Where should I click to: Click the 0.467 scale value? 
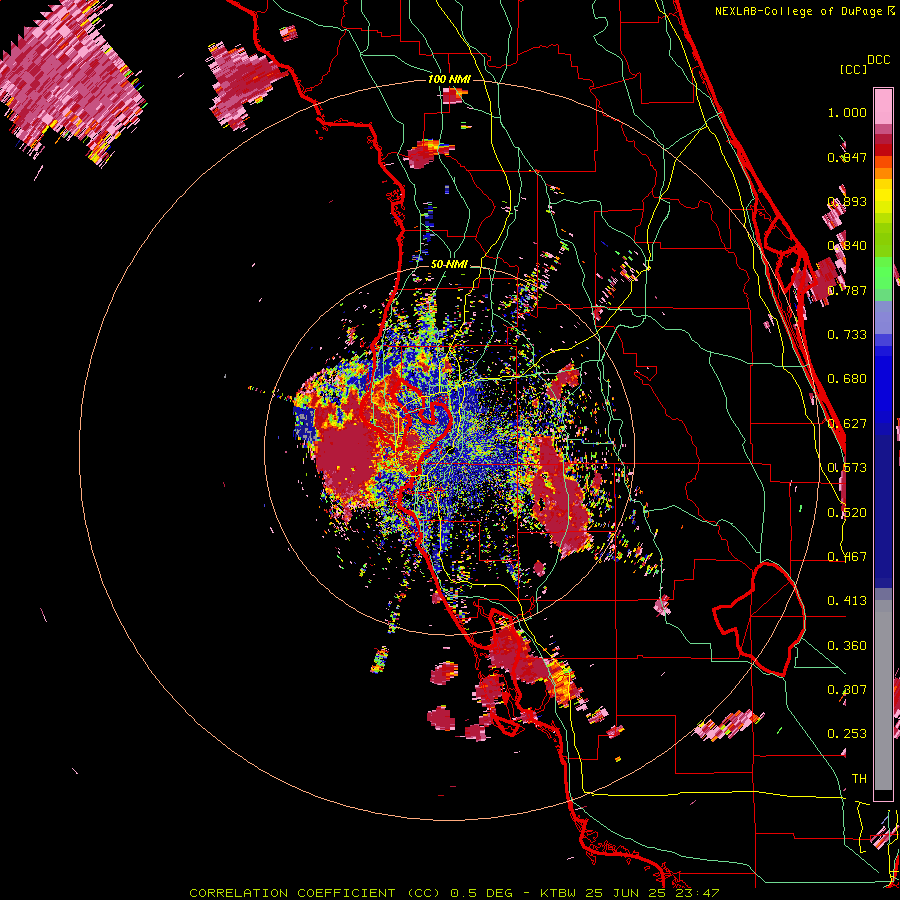pyautogui.click(x=847, y=557)
